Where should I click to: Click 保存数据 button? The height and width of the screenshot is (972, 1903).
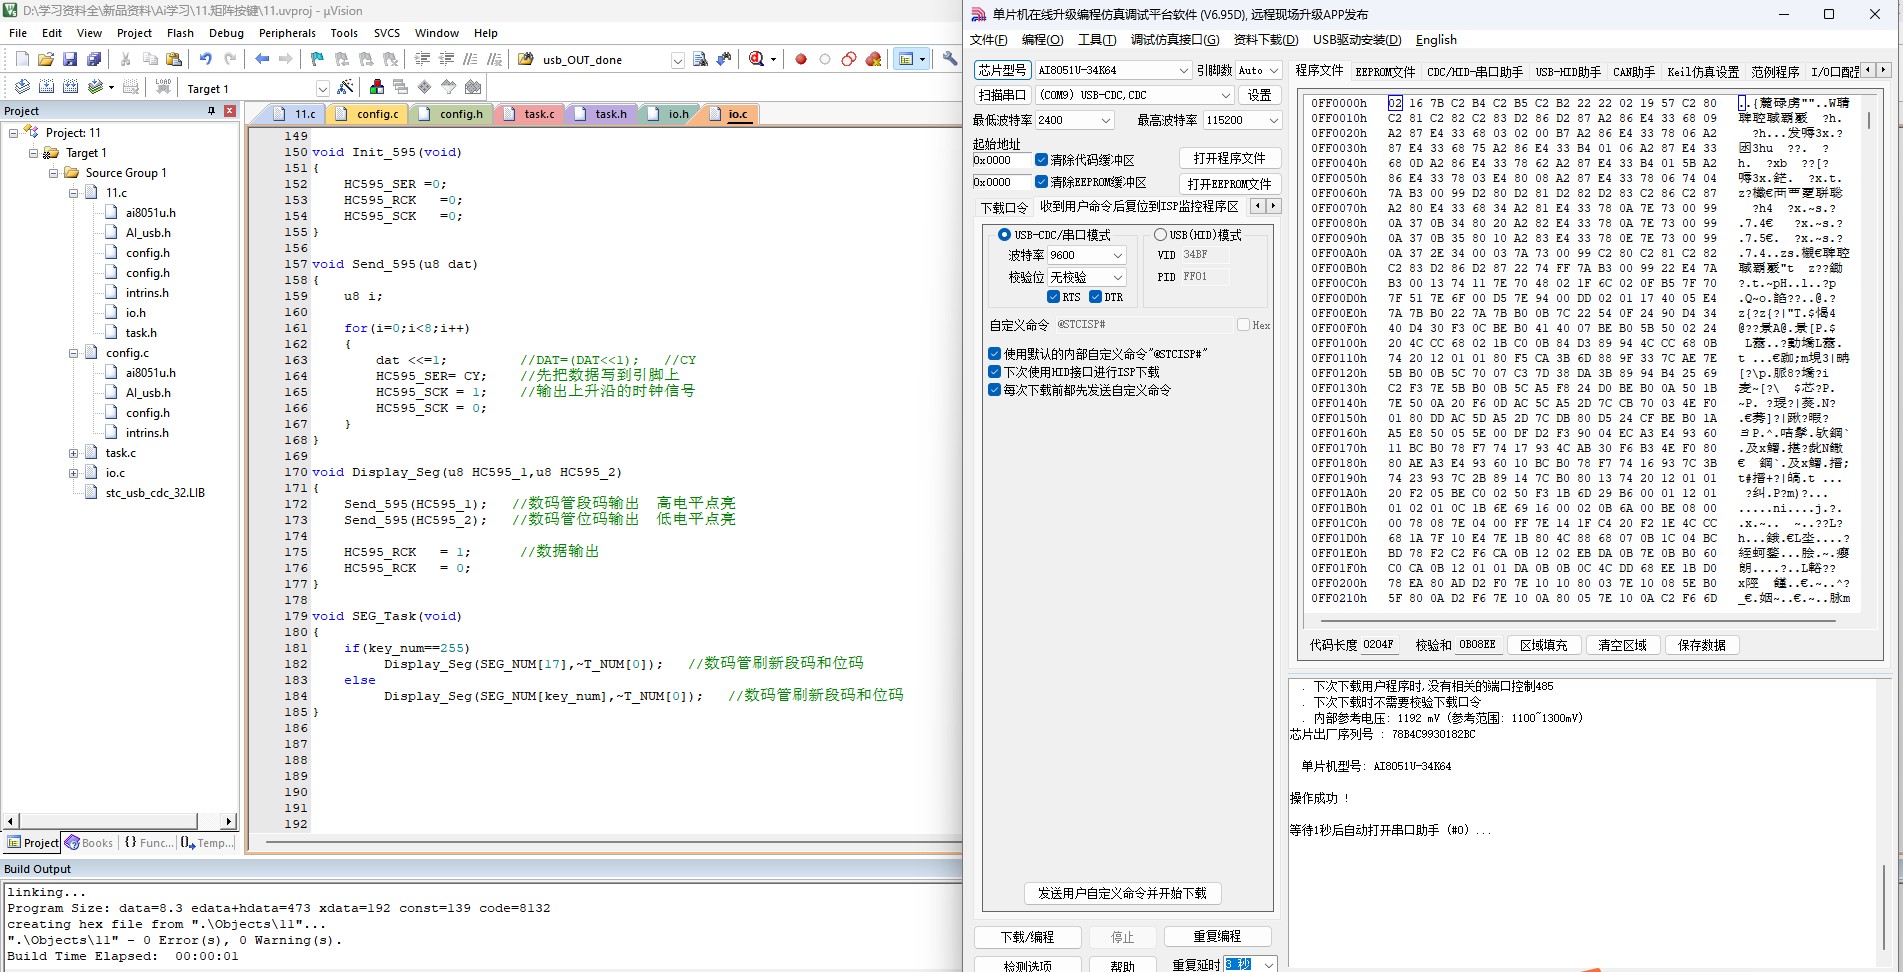click(1702, 645)
